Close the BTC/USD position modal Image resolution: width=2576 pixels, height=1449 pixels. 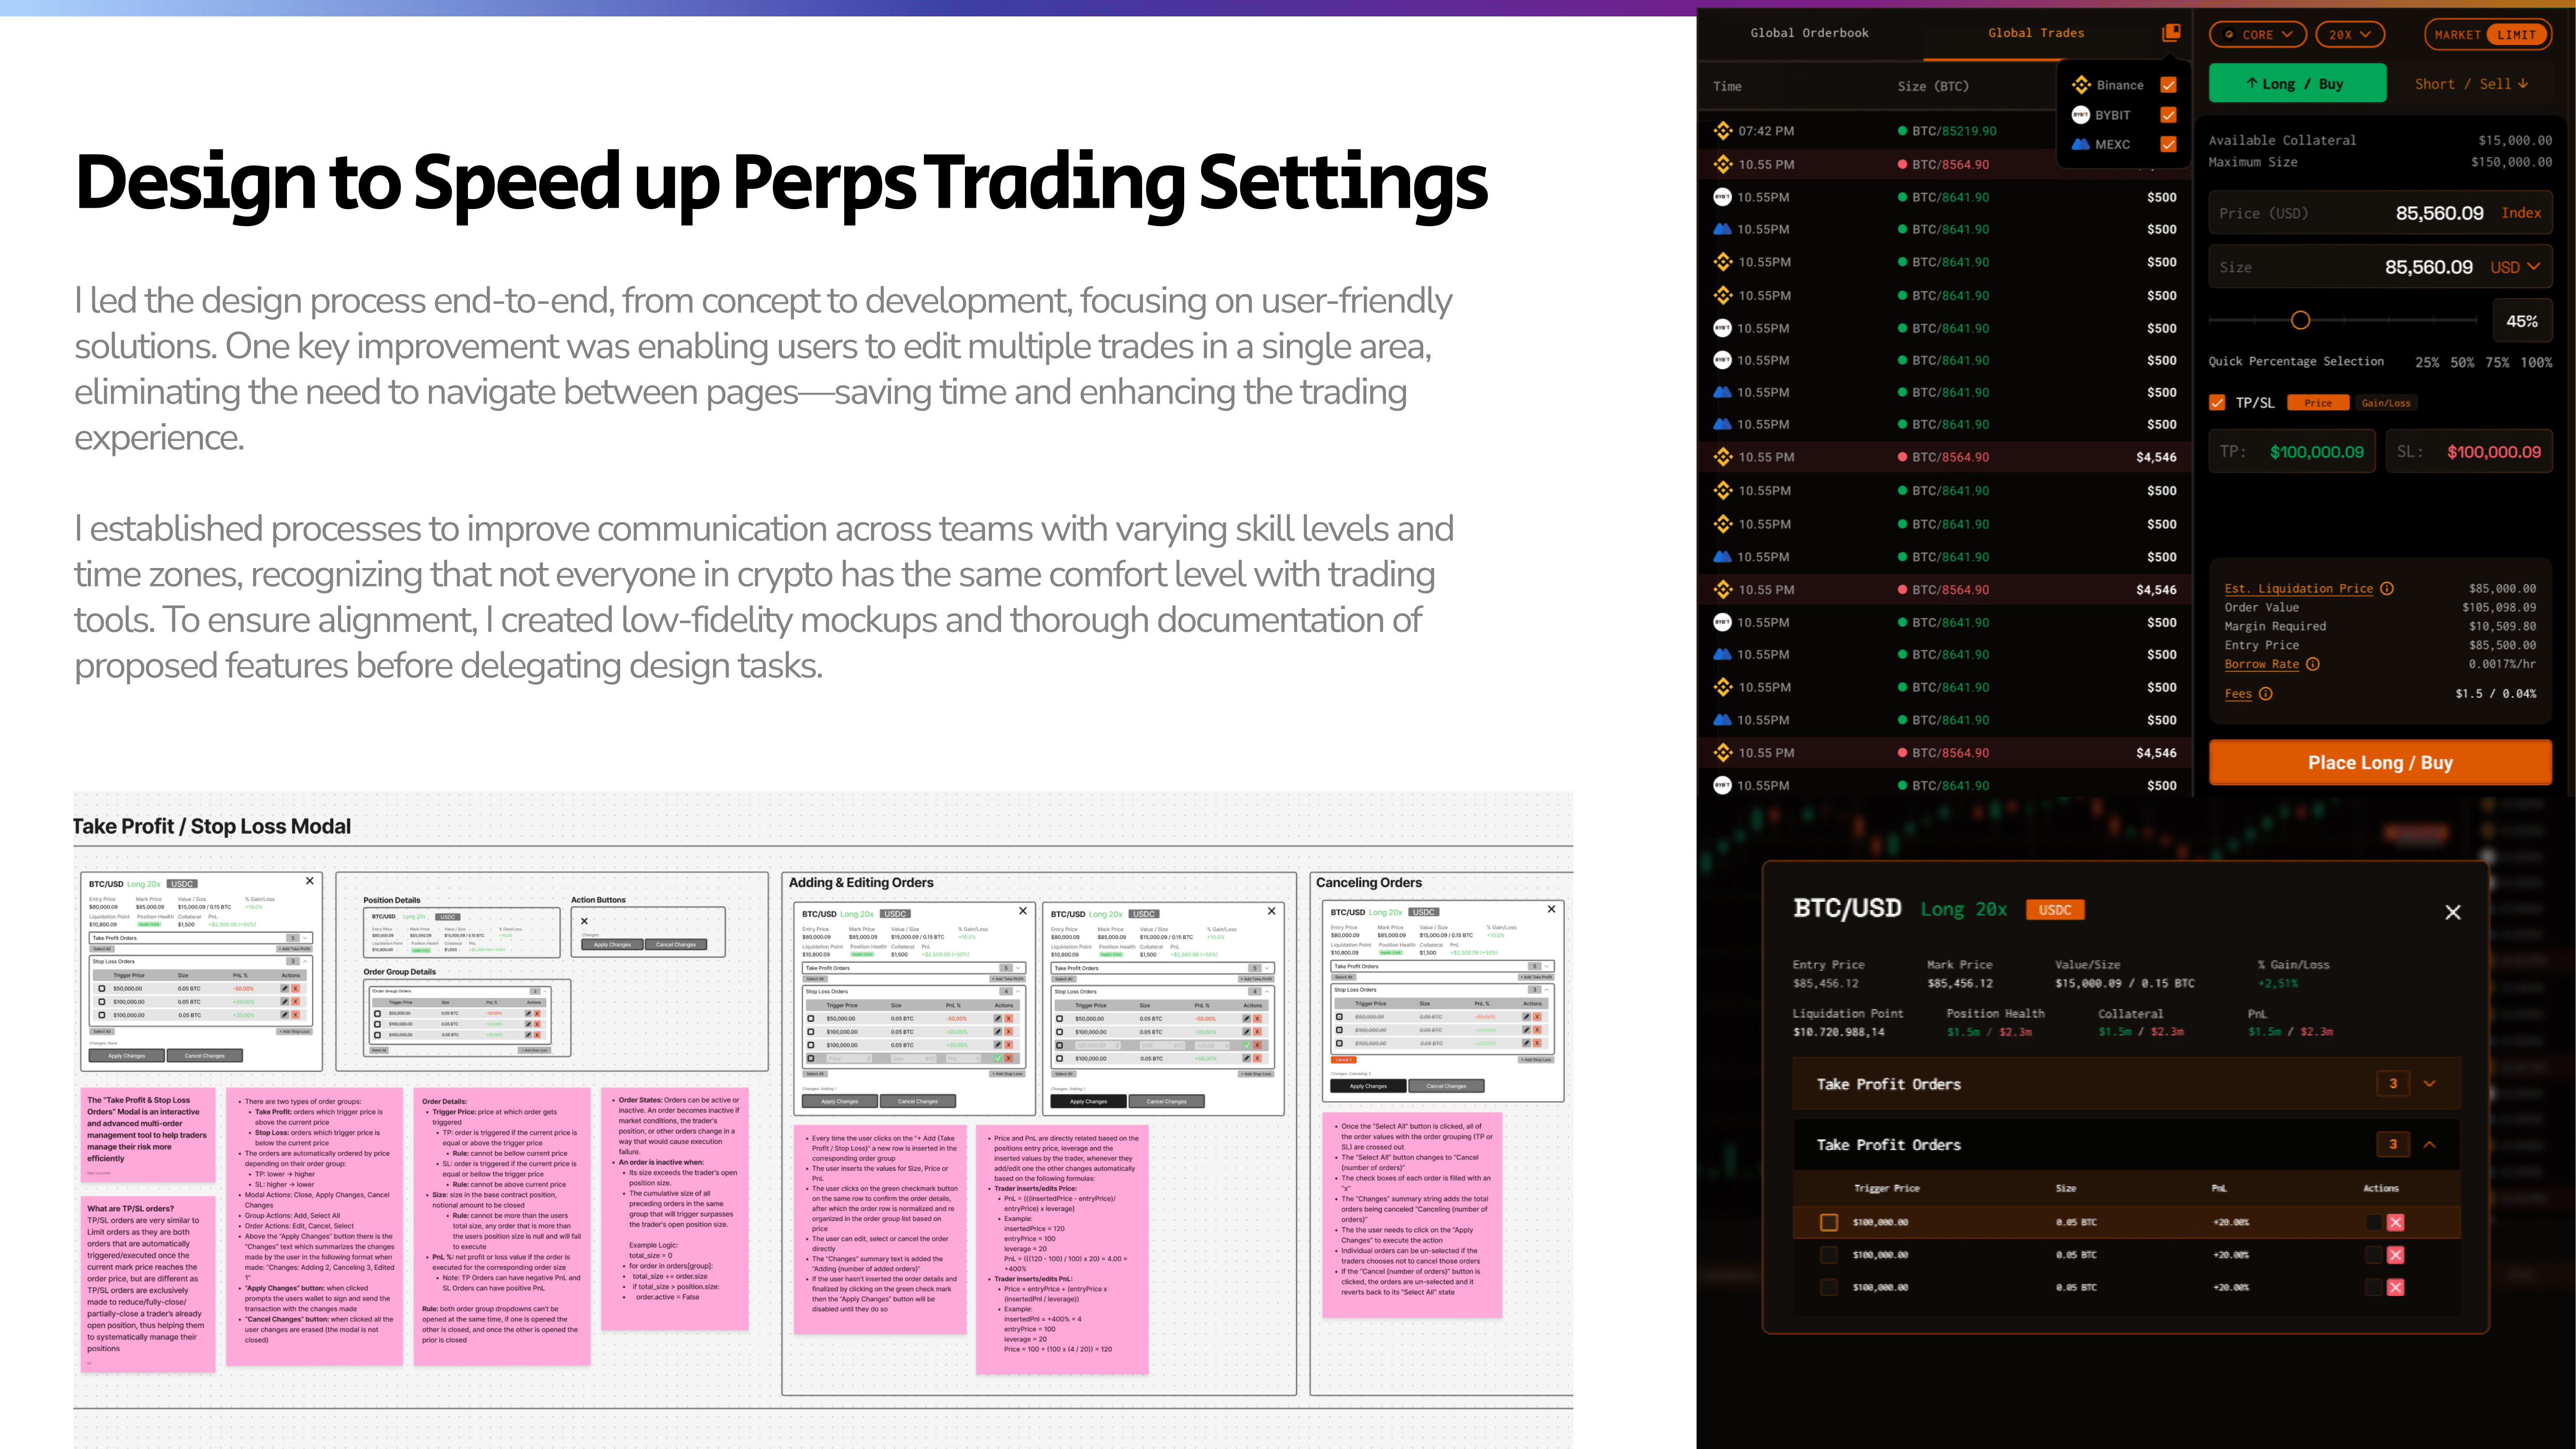coord(2452,912)
